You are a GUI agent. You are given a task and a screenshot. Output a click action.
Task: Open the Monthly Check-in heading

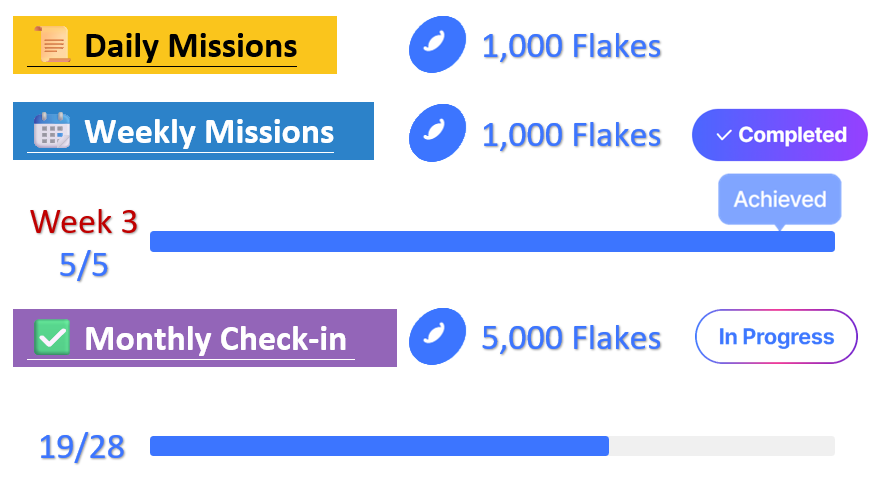(215, 339)
